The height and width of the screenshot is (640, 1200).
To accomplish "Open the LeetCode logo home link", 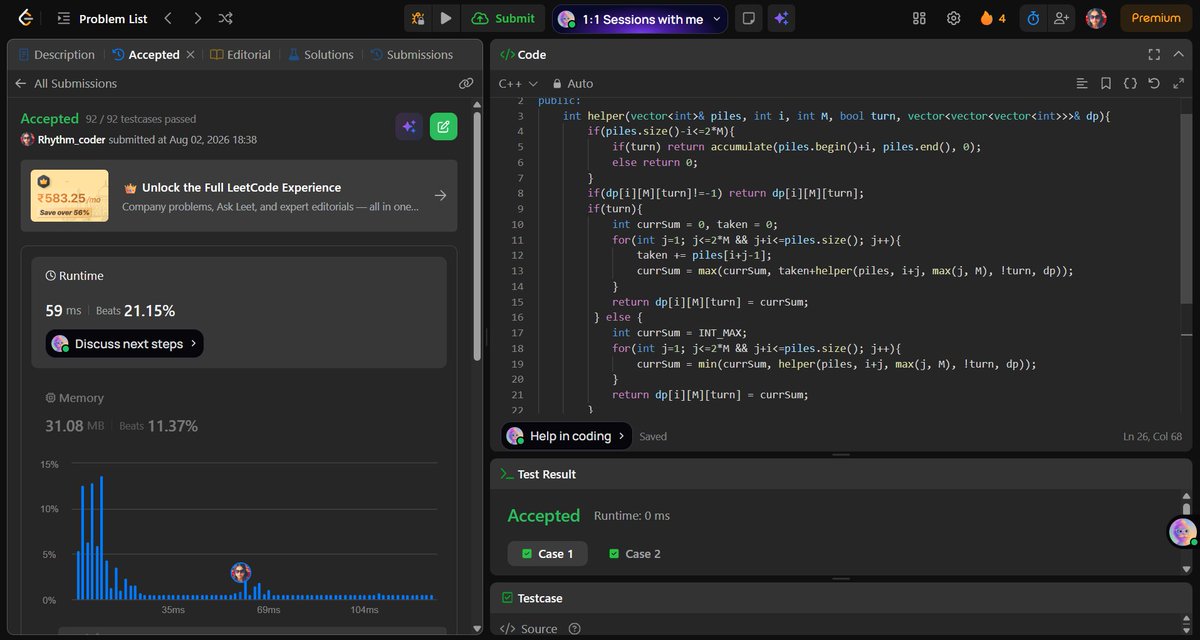I will (x=24, y=18).
